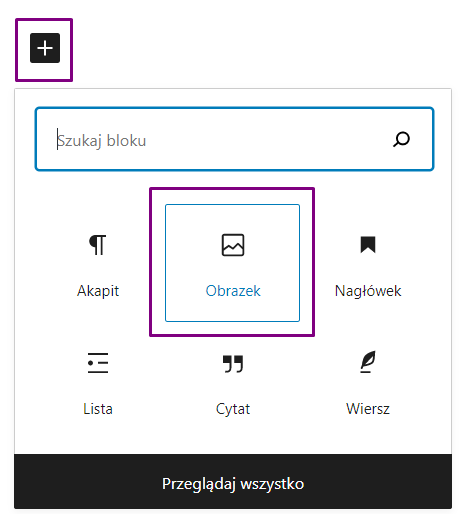The image size is (464, 514).
Task: Insert the highlighted Obrazek block tile
Action: [233, 263]
